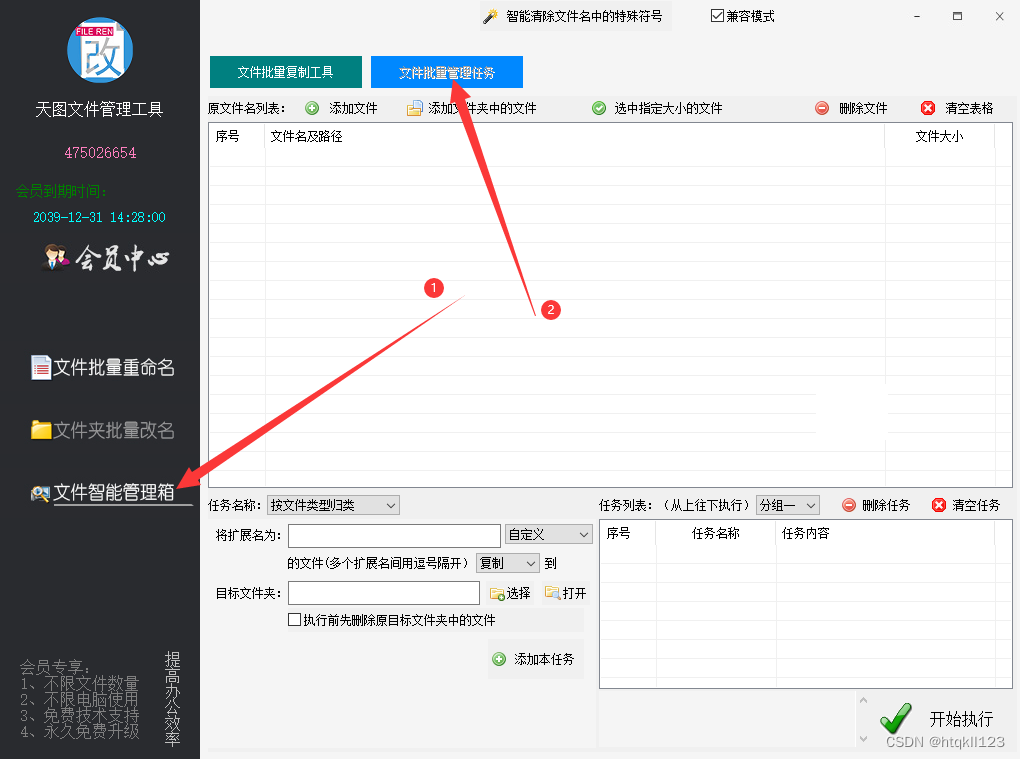
Task: Click the magic wand icon for 智能清除文件名中的特殊符号
Action: 490,16
